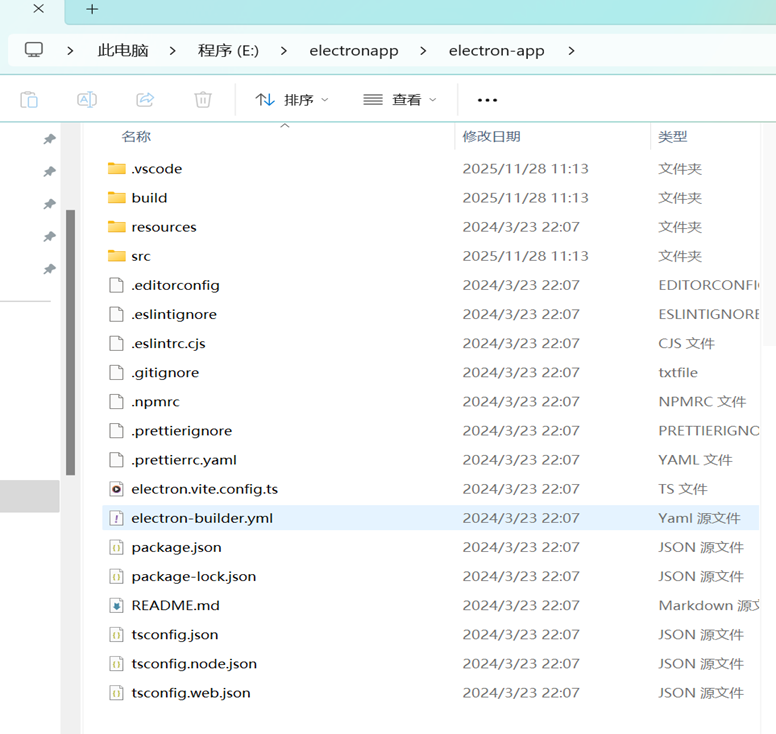This screenshot has width=776, height=734.
Task: Select file name build
Action: pyautogui.click(x=149, y=198)
